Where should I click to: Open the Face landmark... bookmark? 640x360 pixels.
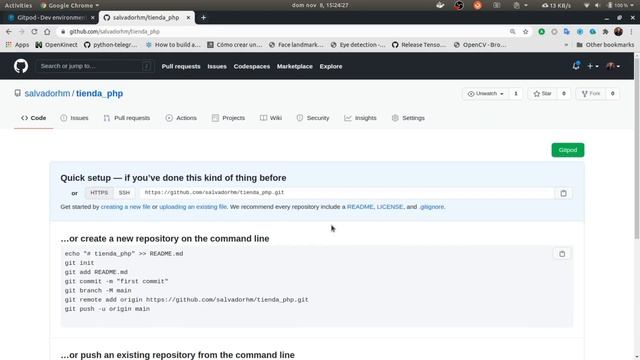click(296, 45)
